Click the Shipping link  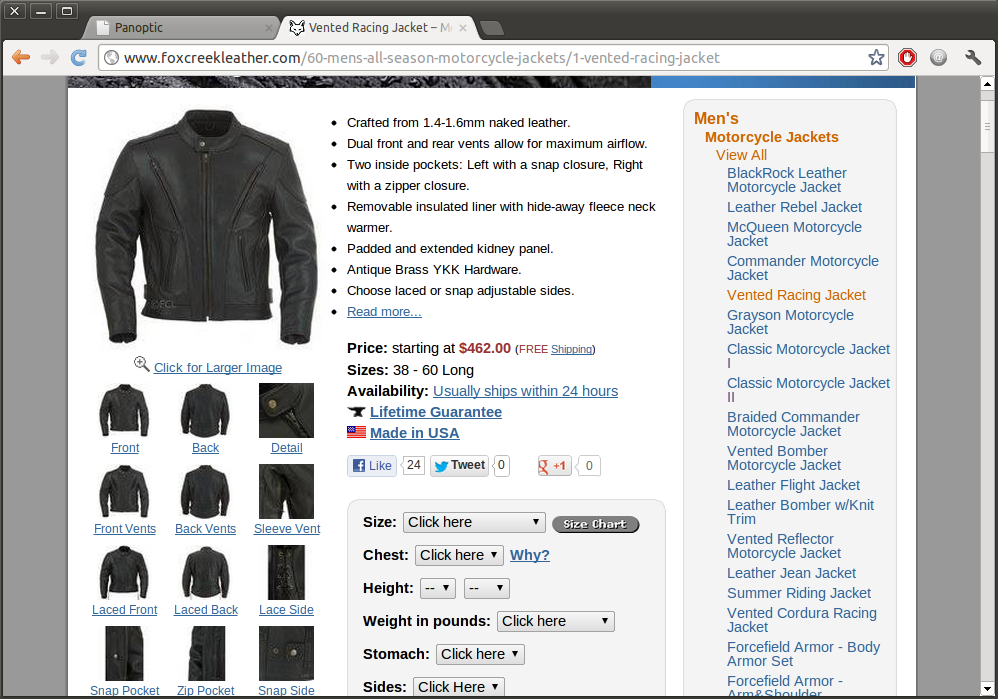click(572, 349)
